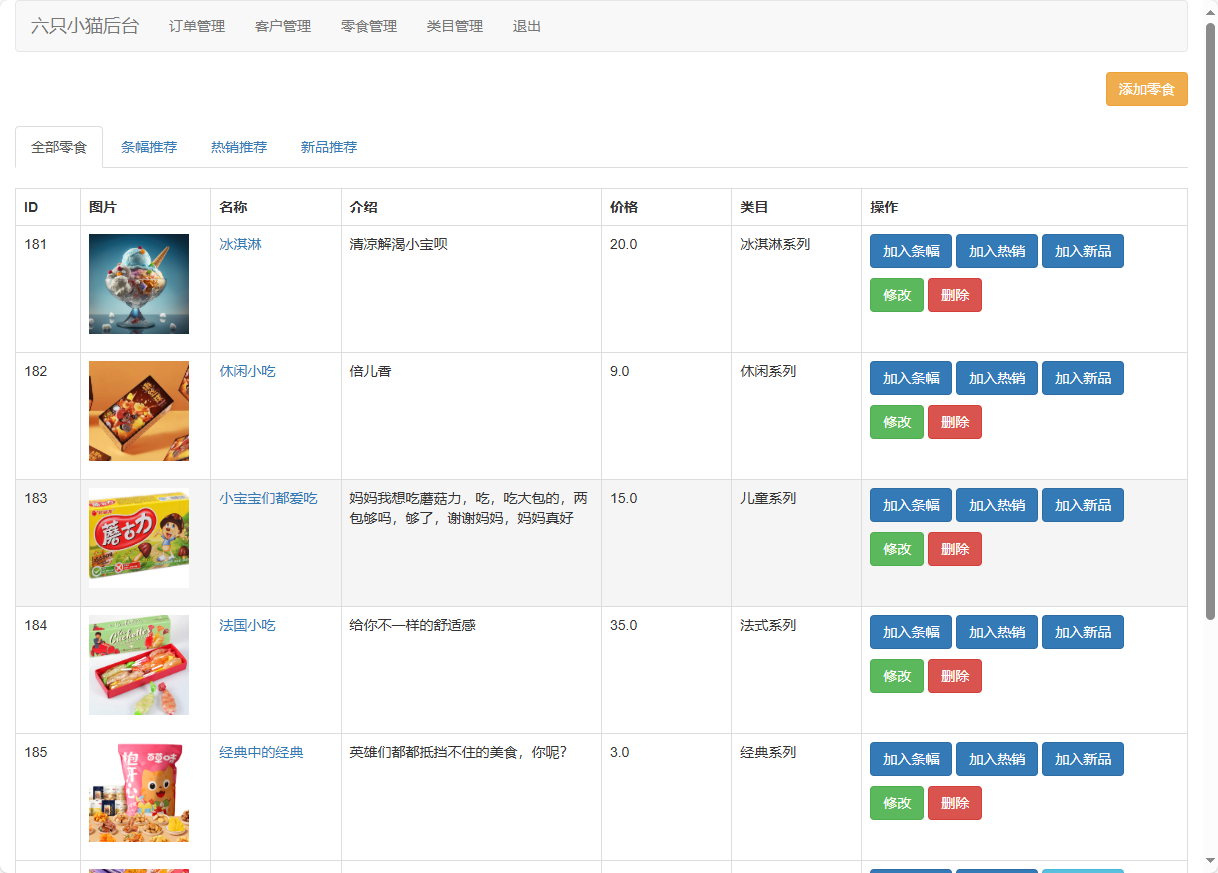Click the ice cream product thumbnail
The image size is (1218, 873).
[139, 284]
